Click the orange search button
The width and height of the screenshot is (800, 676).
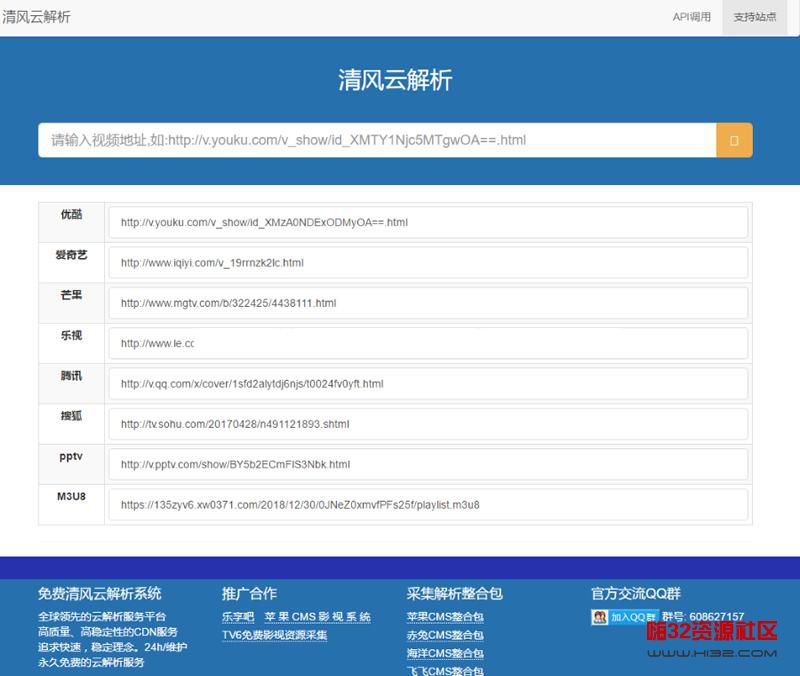(x=734, y=140)
